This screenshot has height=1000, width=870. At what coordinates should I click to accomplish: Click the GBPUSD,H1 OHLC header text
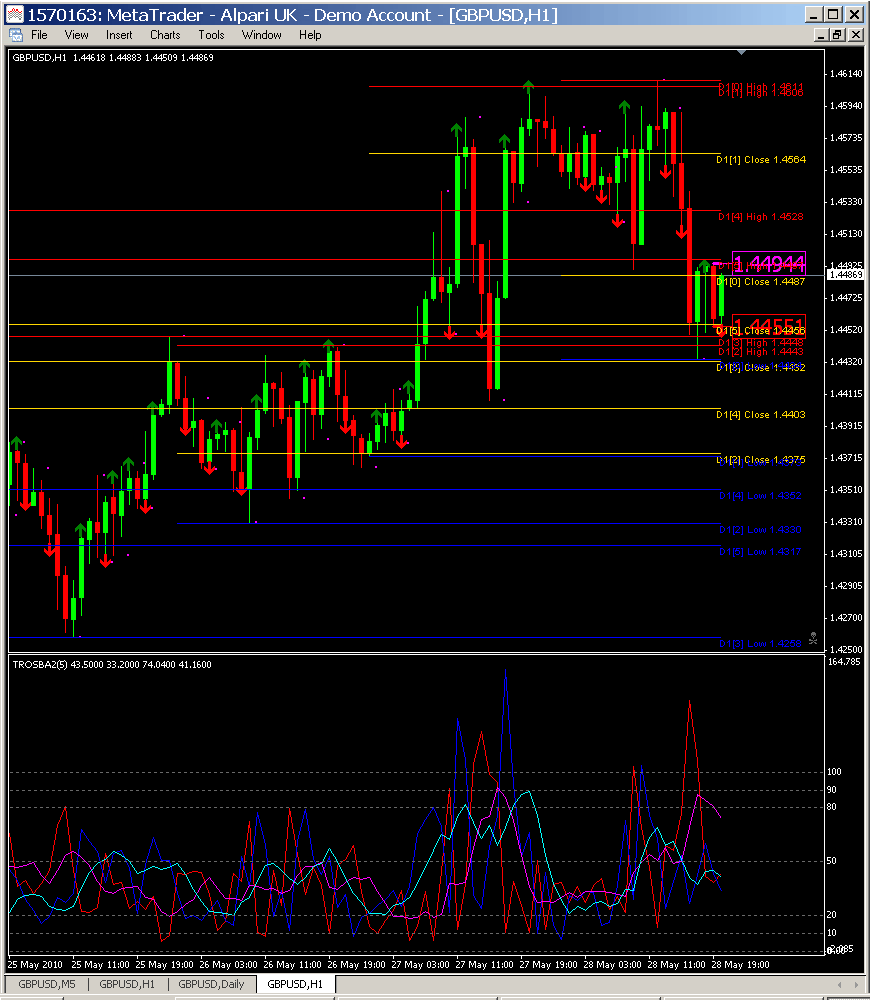tap(113, 57)
